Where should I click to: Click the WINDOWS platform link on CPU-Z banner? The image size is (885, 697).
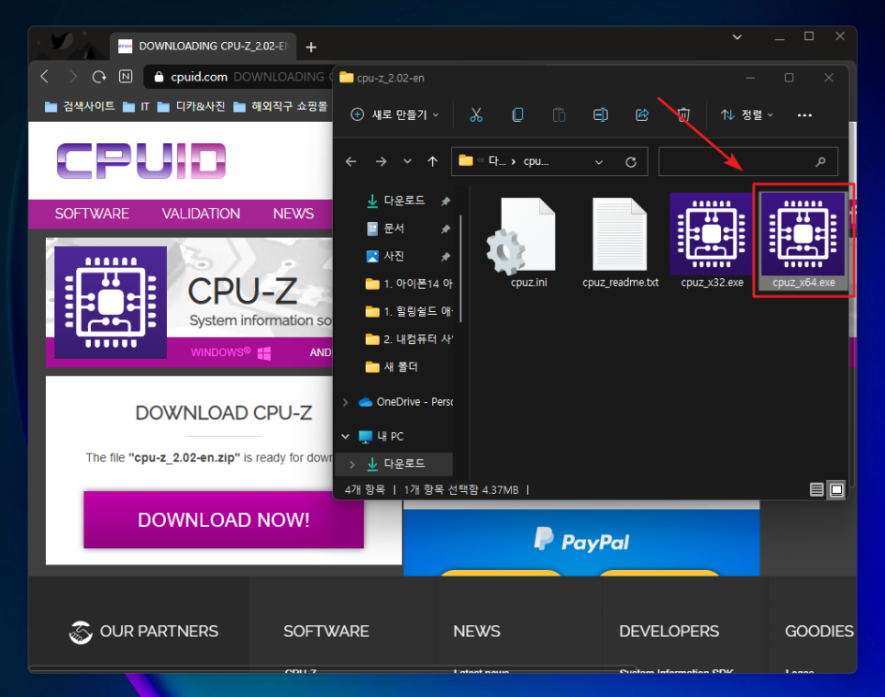(230, 353)
